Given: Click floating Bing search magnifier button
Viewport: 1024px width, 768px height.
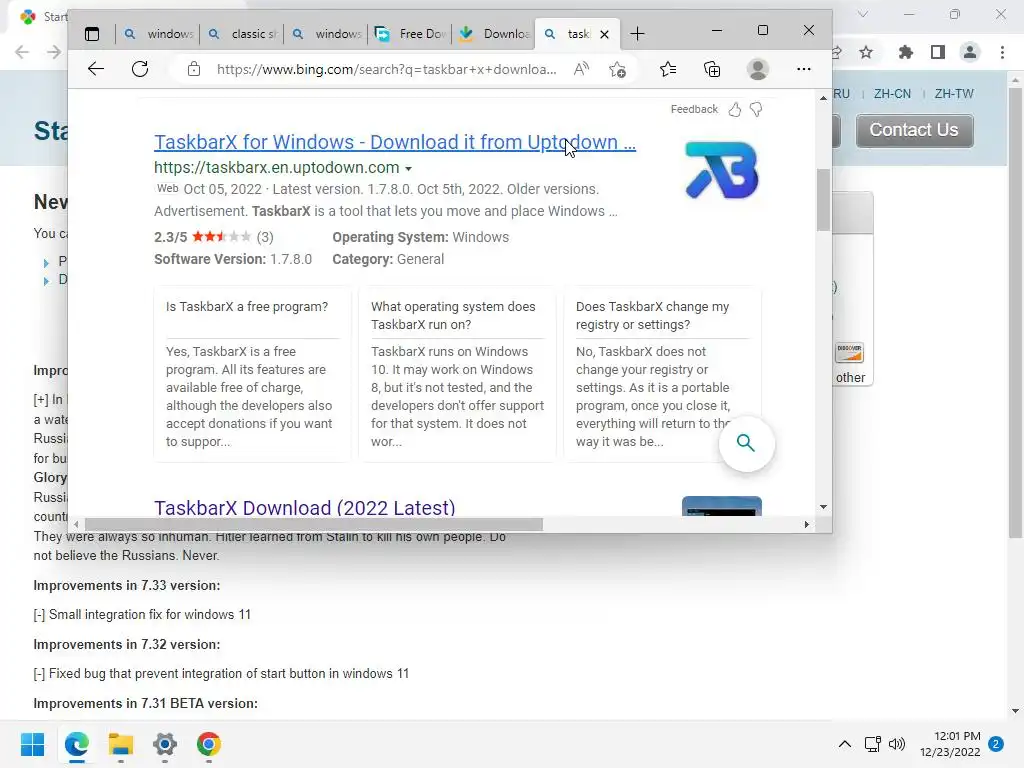Looking at the screenshot, I should [x=746, y=443].
